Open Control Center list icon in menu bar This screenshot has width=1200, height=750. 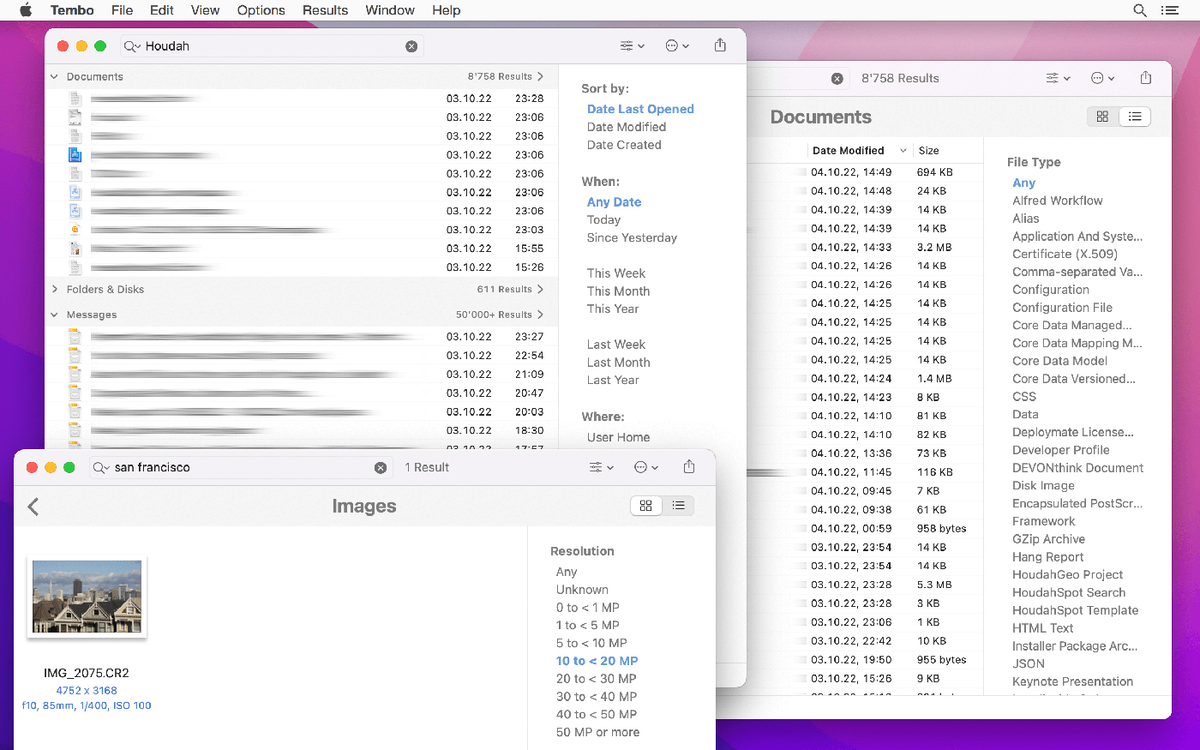coord(1169,10)
